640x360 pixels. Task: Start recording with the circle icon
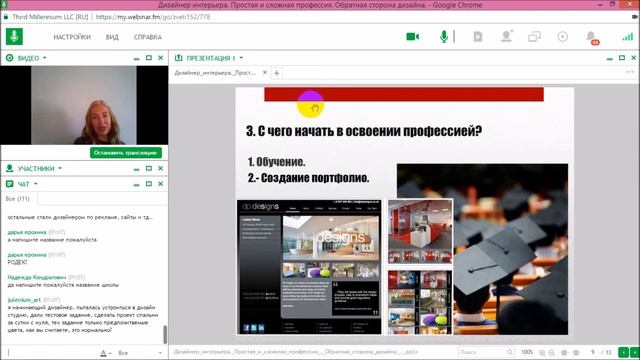562,37
